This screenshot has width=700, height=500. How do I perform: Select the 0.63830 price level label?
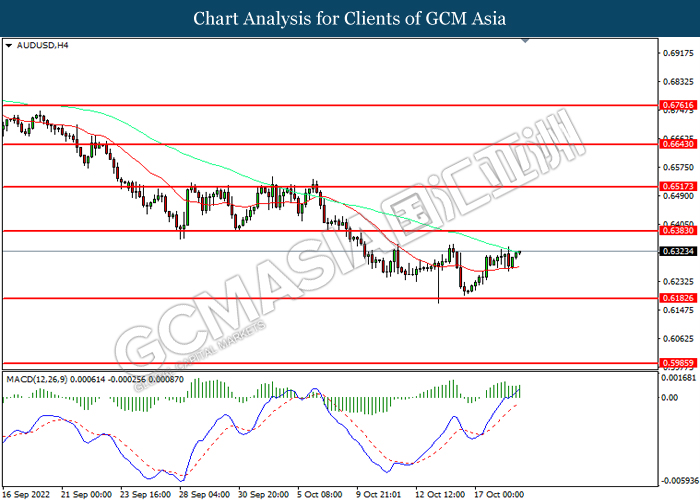coord(678,230)
